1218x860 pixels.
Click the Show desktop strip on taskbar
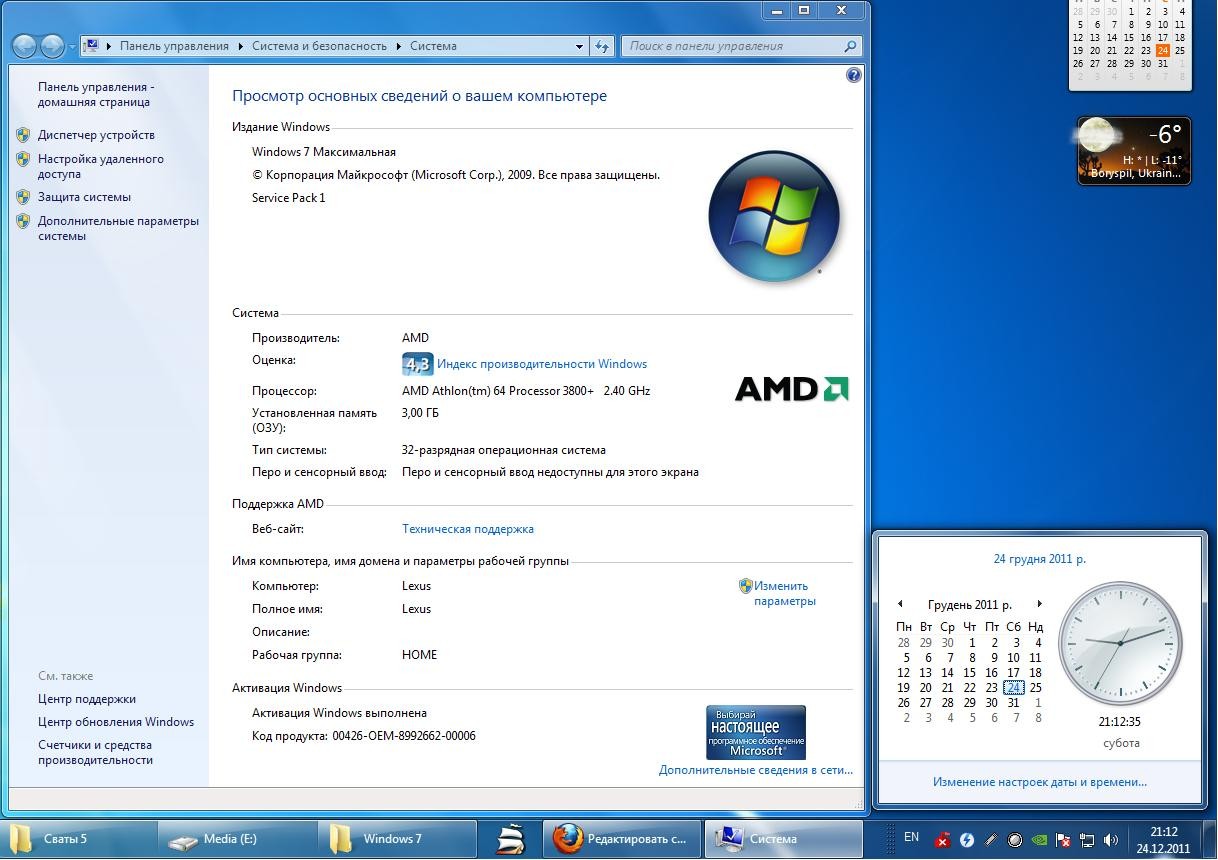(x=1210, y=839)
